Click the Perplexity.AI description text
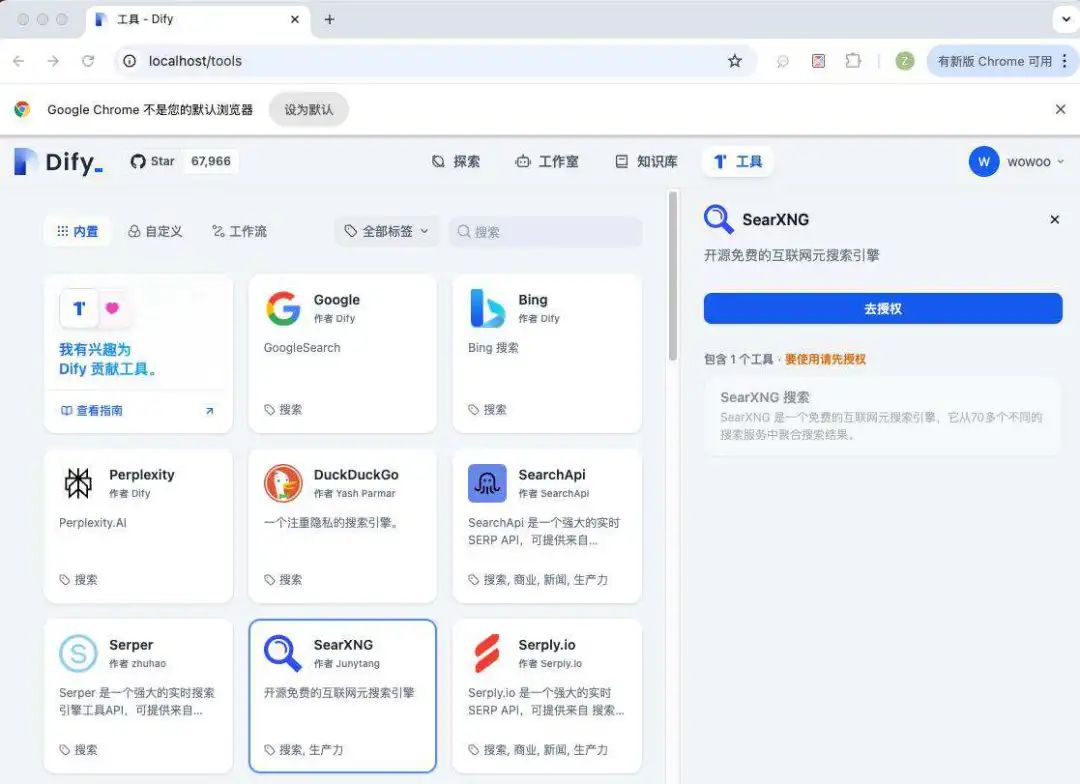 pyautogui.click(x=93, y=523)
